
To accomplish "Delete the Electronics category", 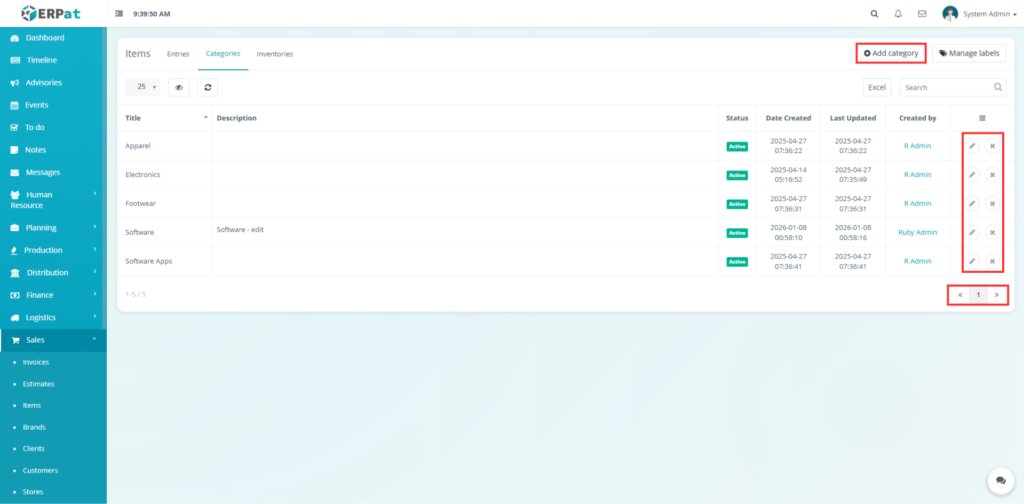I will [x=992, y=175].
